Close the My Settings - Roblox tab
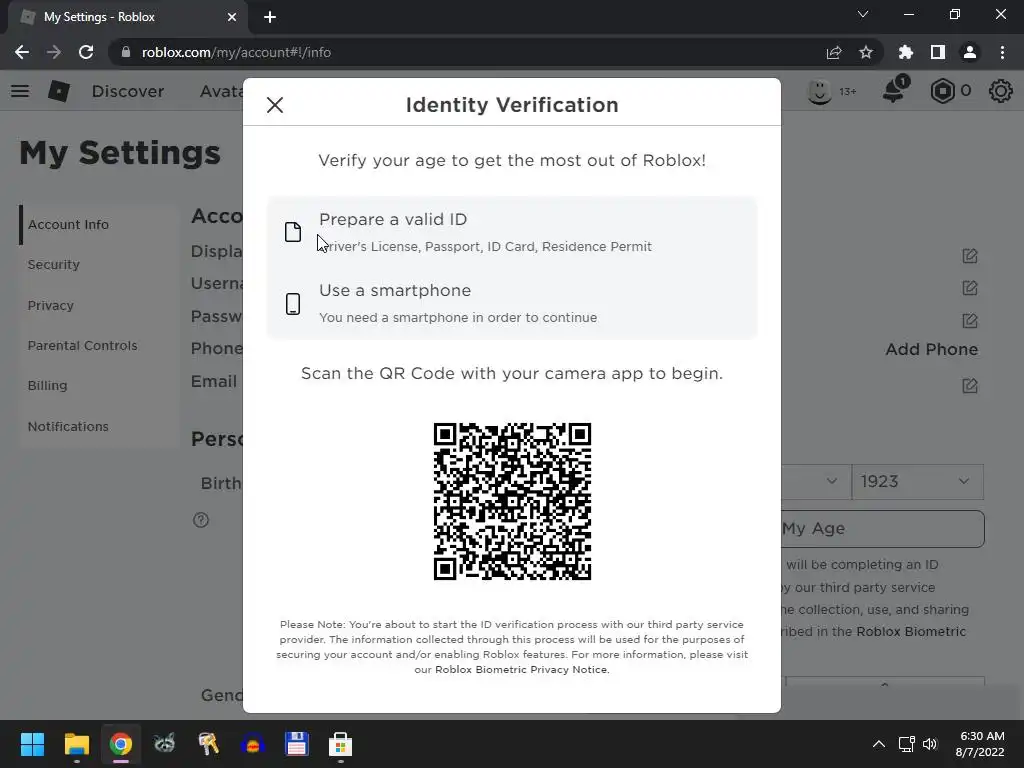This screenshot has height=768, width=1024. pyautogui.click(x=232, y=18)
